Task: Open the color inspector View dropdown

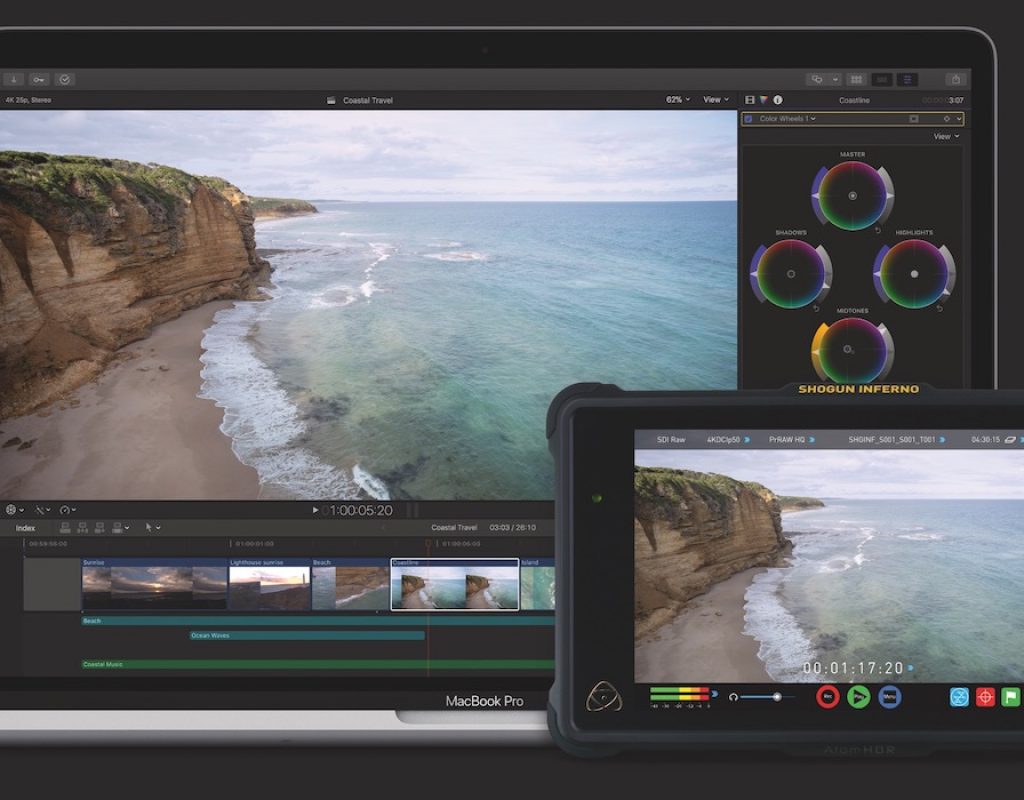Action: pos(946,136)
